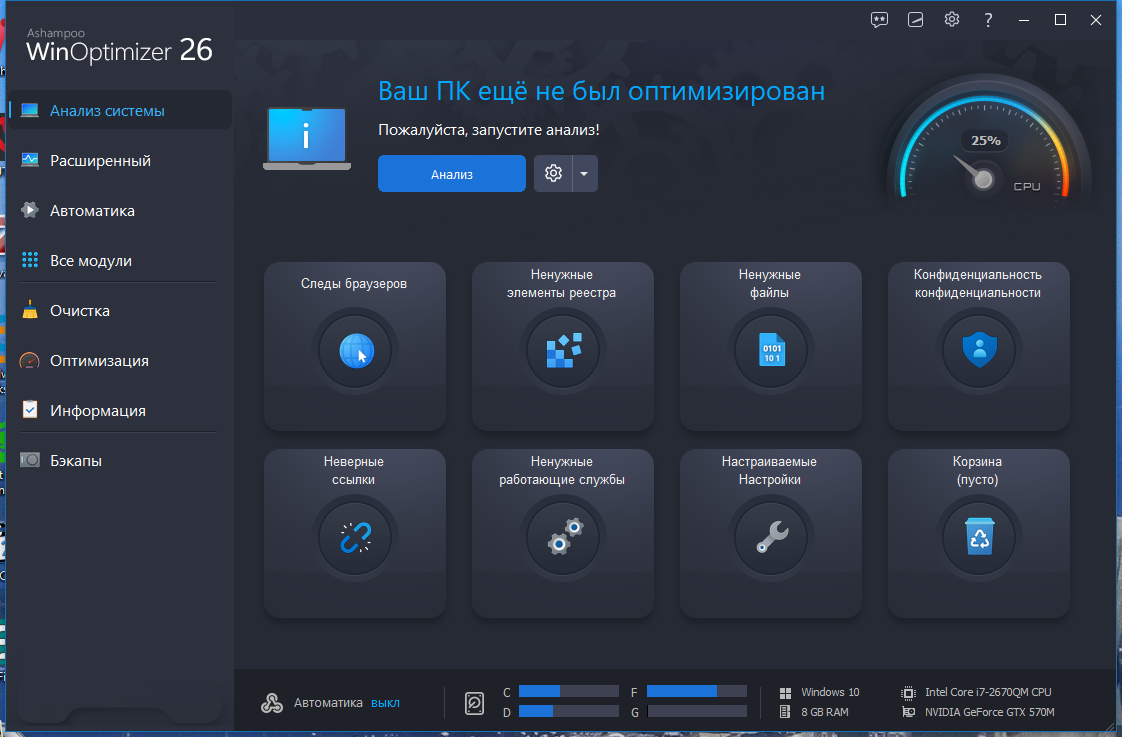This screenshot has width=1122, height=737.
Task: Click the Windows logo icon in status bar
Action: tap(785, 693)
